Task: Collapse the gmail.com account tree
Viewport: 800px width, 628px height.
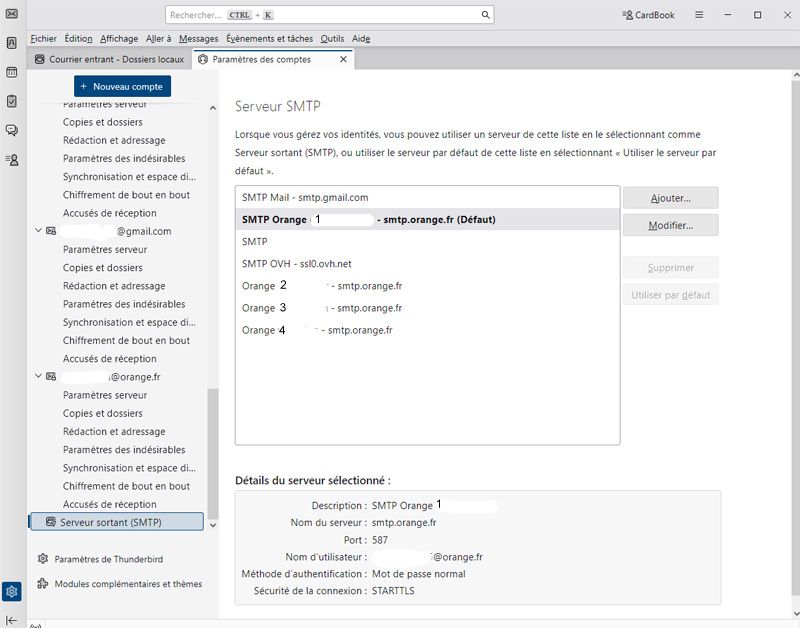Action: [x=38, y=231]
